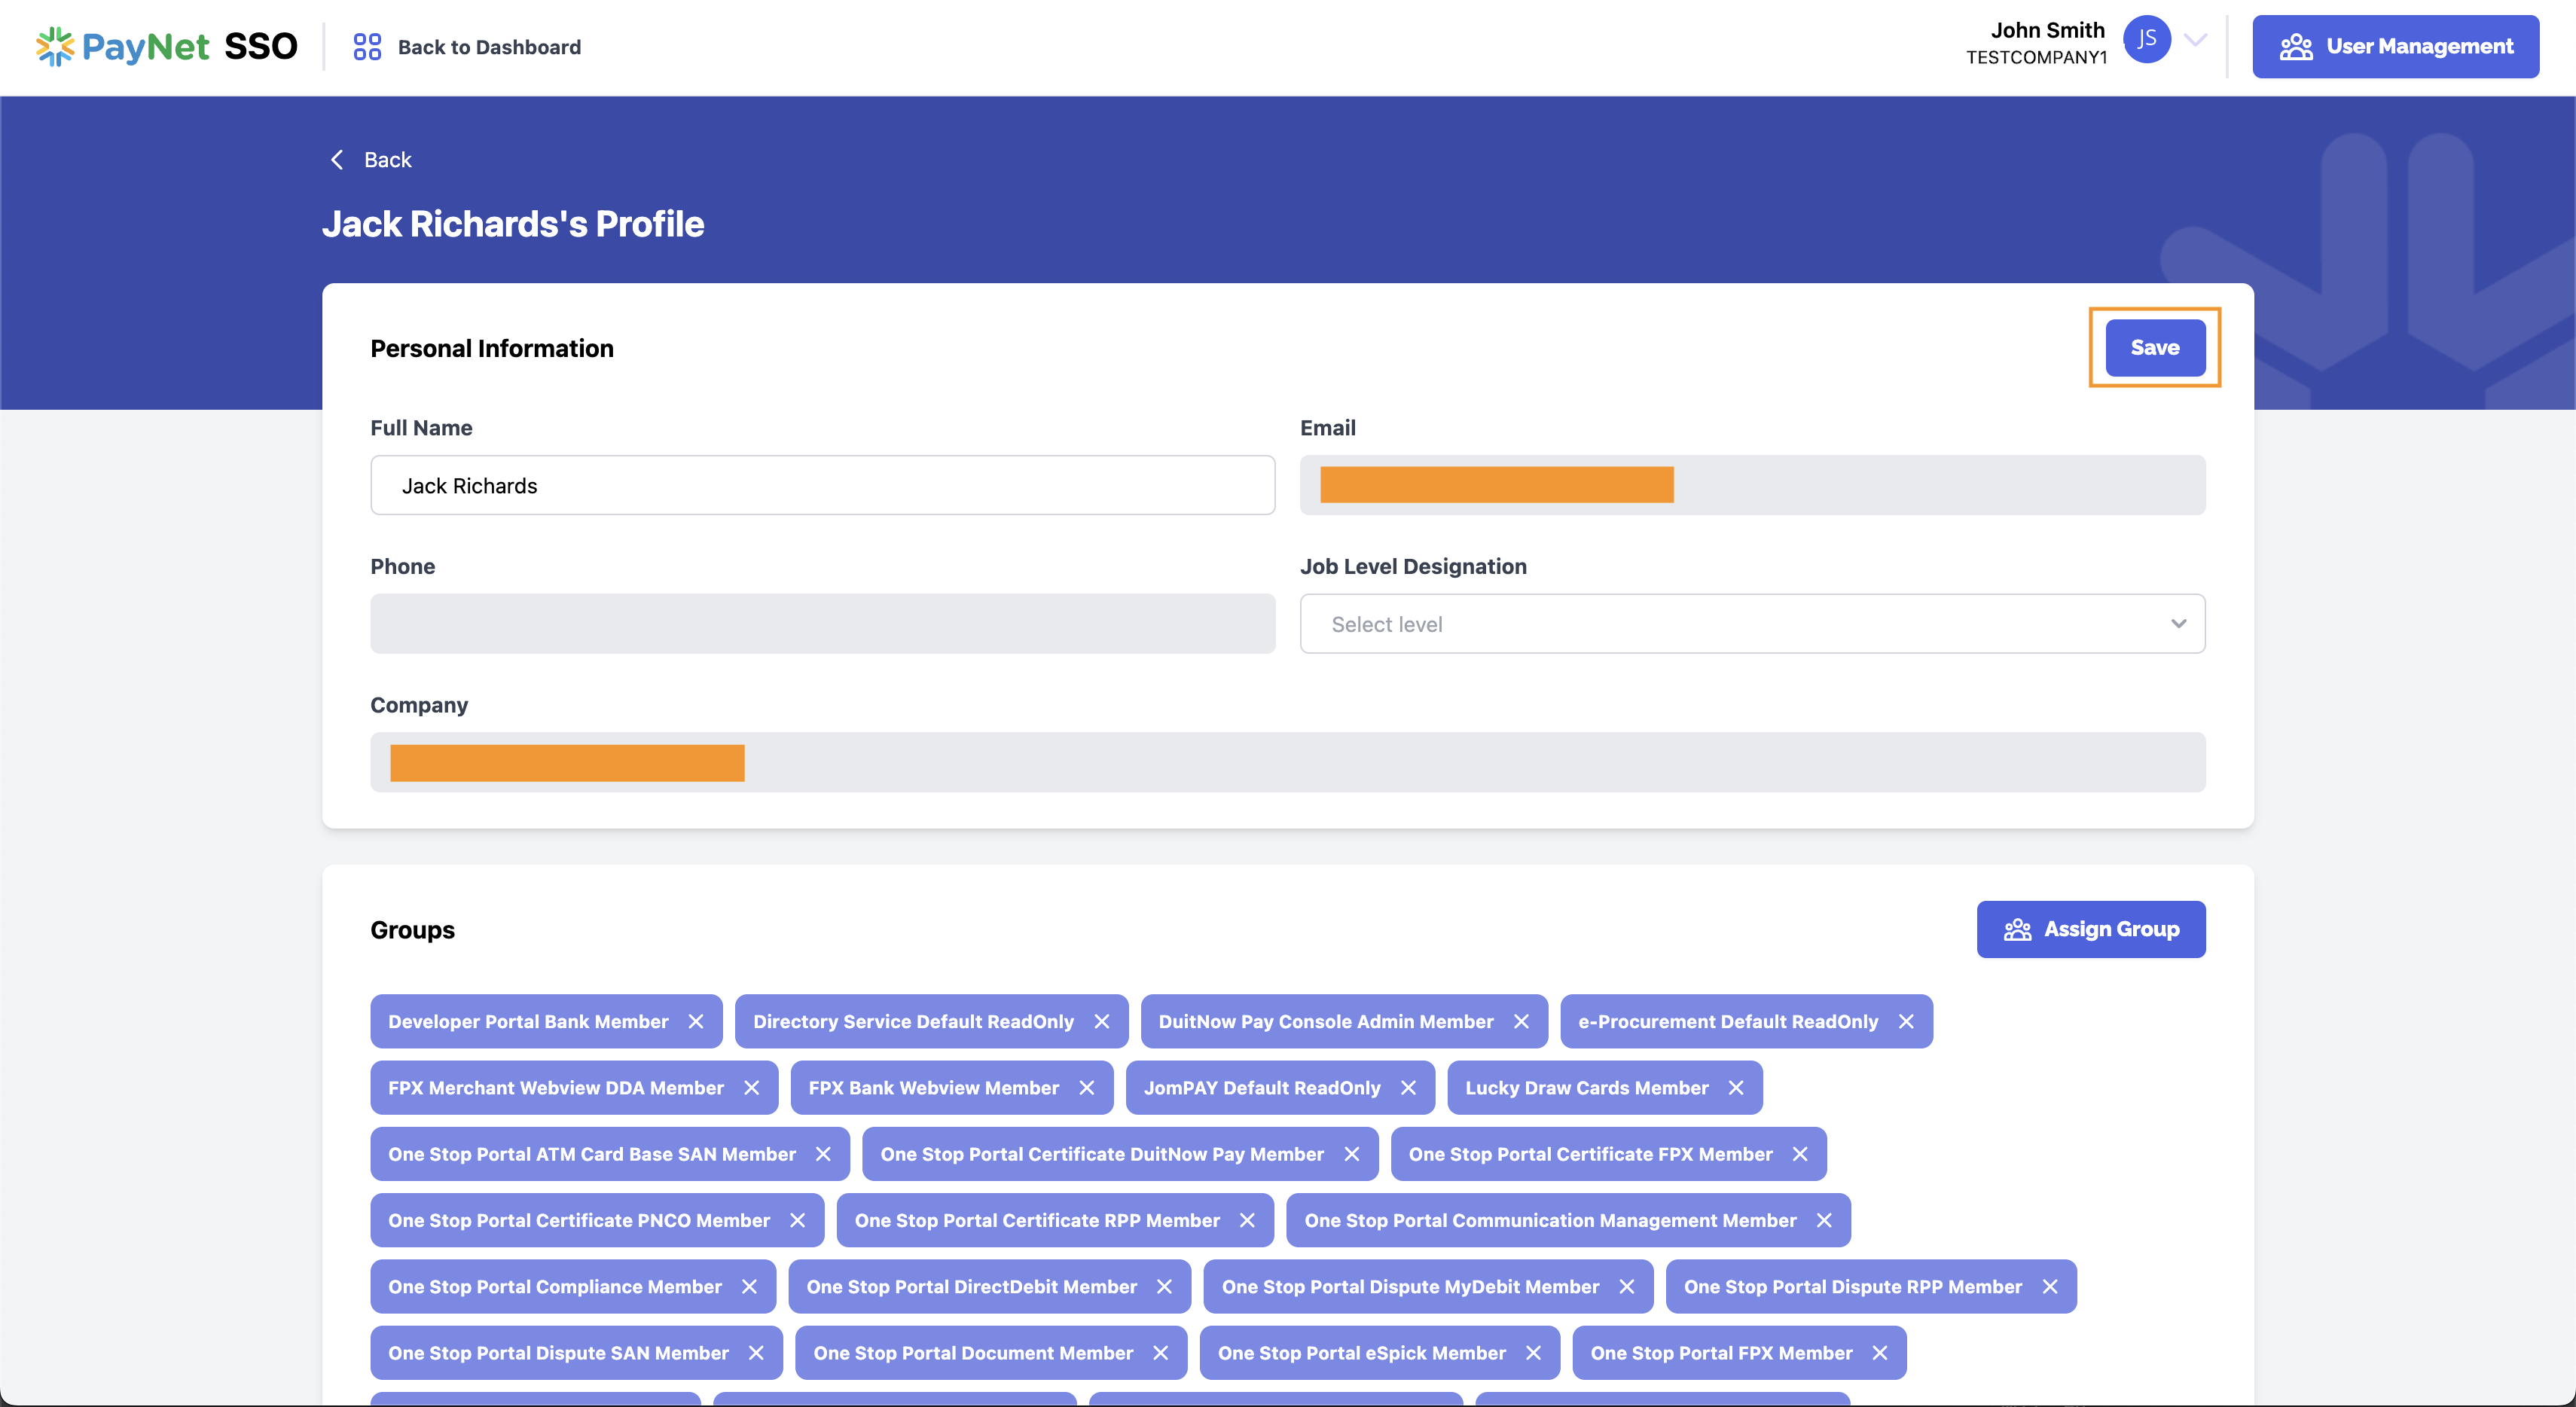The width and height of the screenshot is (2576, 1407).
Task: Remove e-Procurement Default ReadOnly group
Action: pyautogui.click(x=1906, y=1021)
